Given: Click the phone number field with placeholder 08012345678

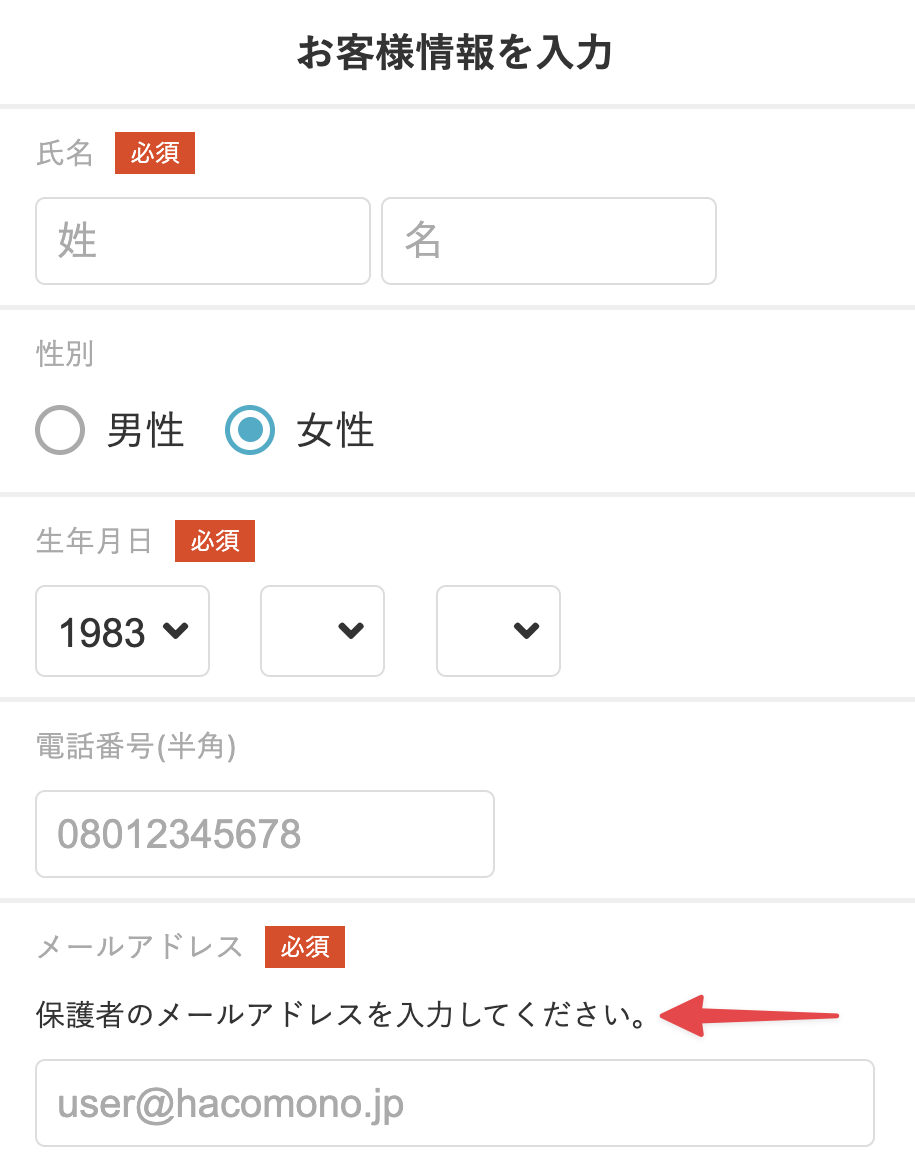Looking at the screenshot, I should (264, 834).
